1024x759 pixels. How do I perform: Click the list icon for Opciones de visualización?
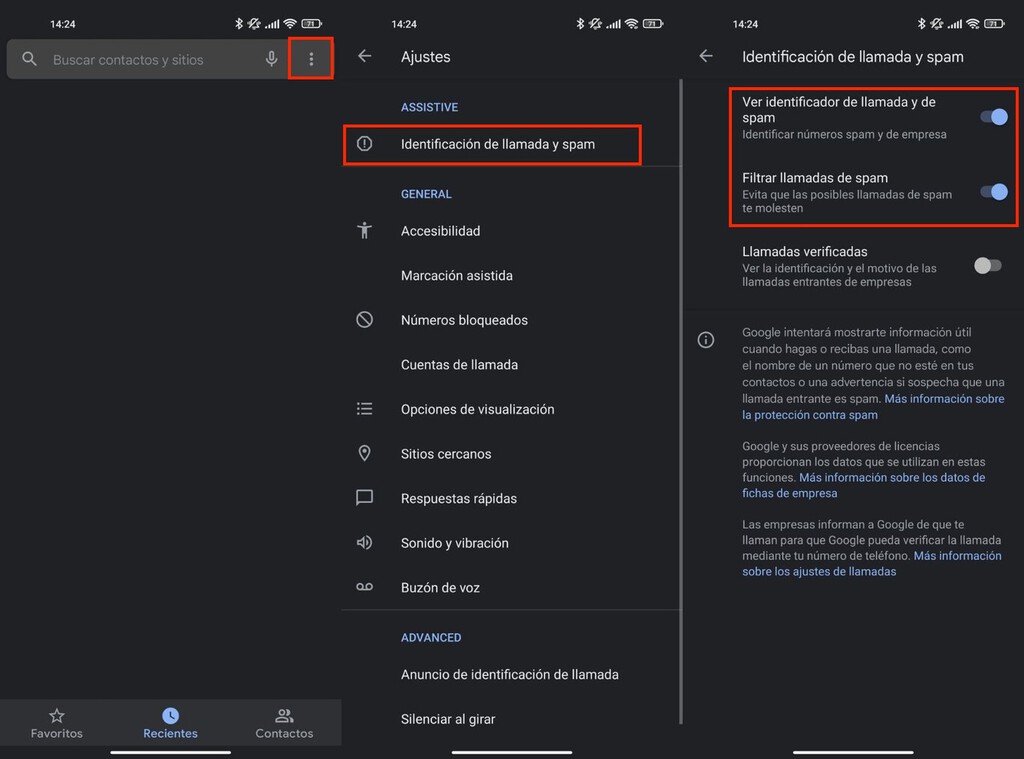click(364, 409)
